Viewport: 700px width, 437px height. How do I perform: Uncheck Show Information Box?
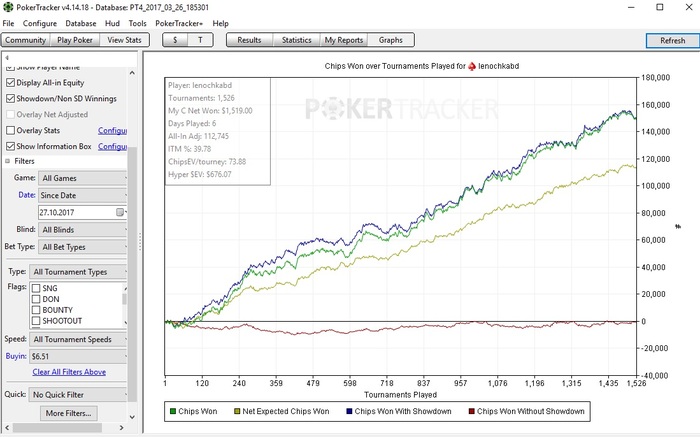tap(11, 146)
